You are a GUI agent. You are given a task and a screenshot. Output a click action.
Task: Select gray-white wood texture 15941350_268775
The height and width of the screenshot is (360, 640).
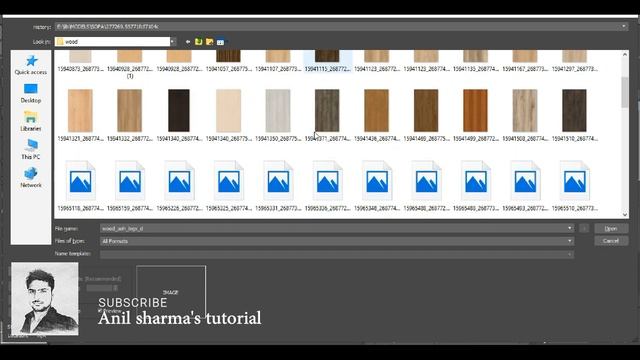(278, 111)
